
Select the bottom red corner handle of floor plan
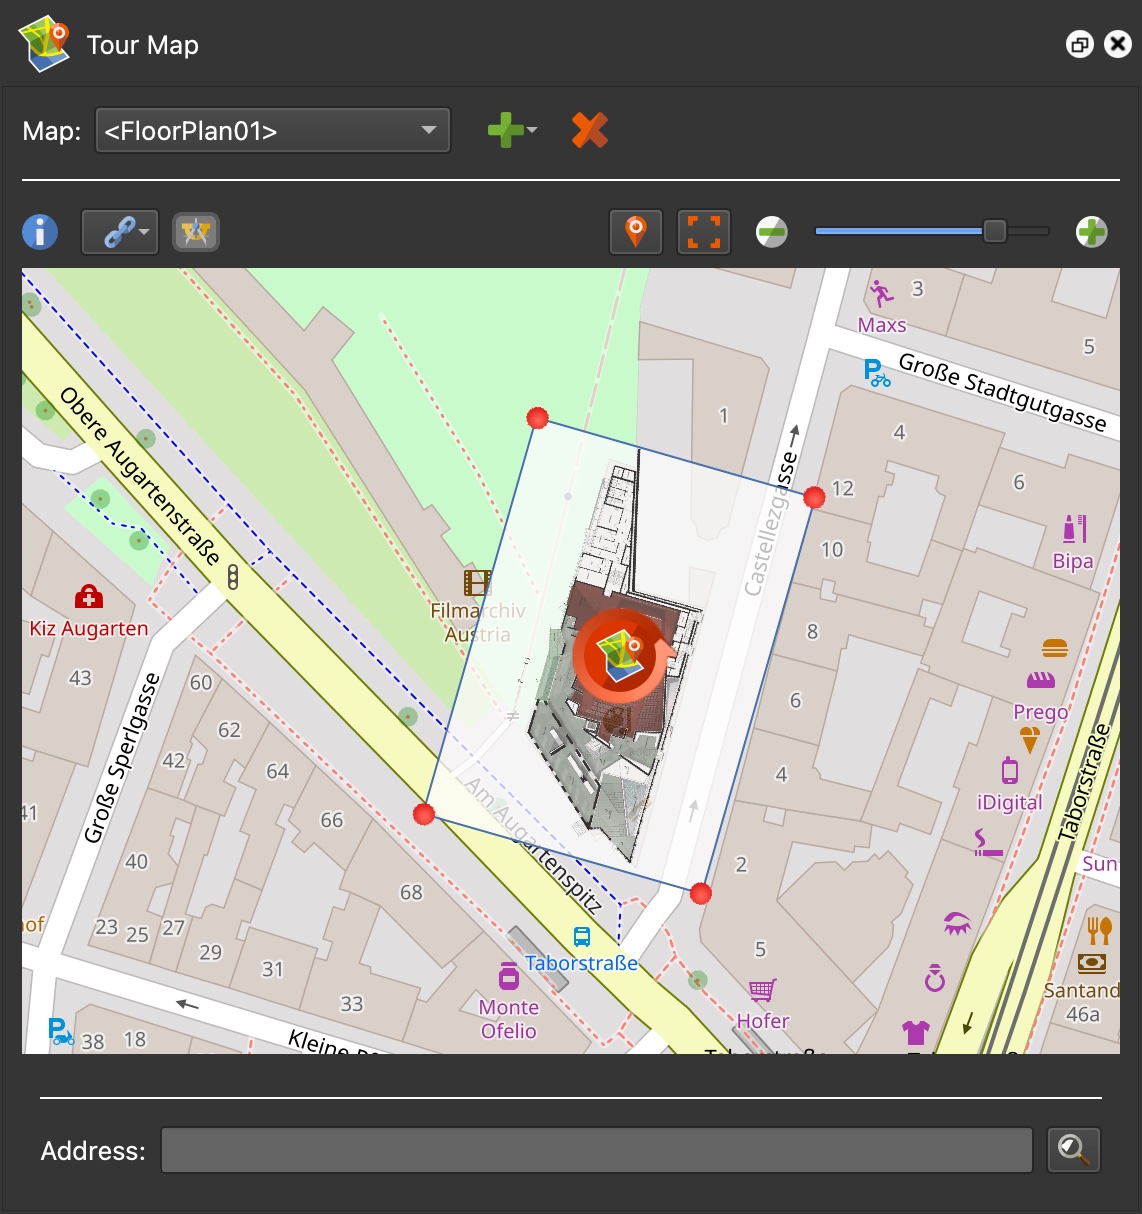[701, 893]
